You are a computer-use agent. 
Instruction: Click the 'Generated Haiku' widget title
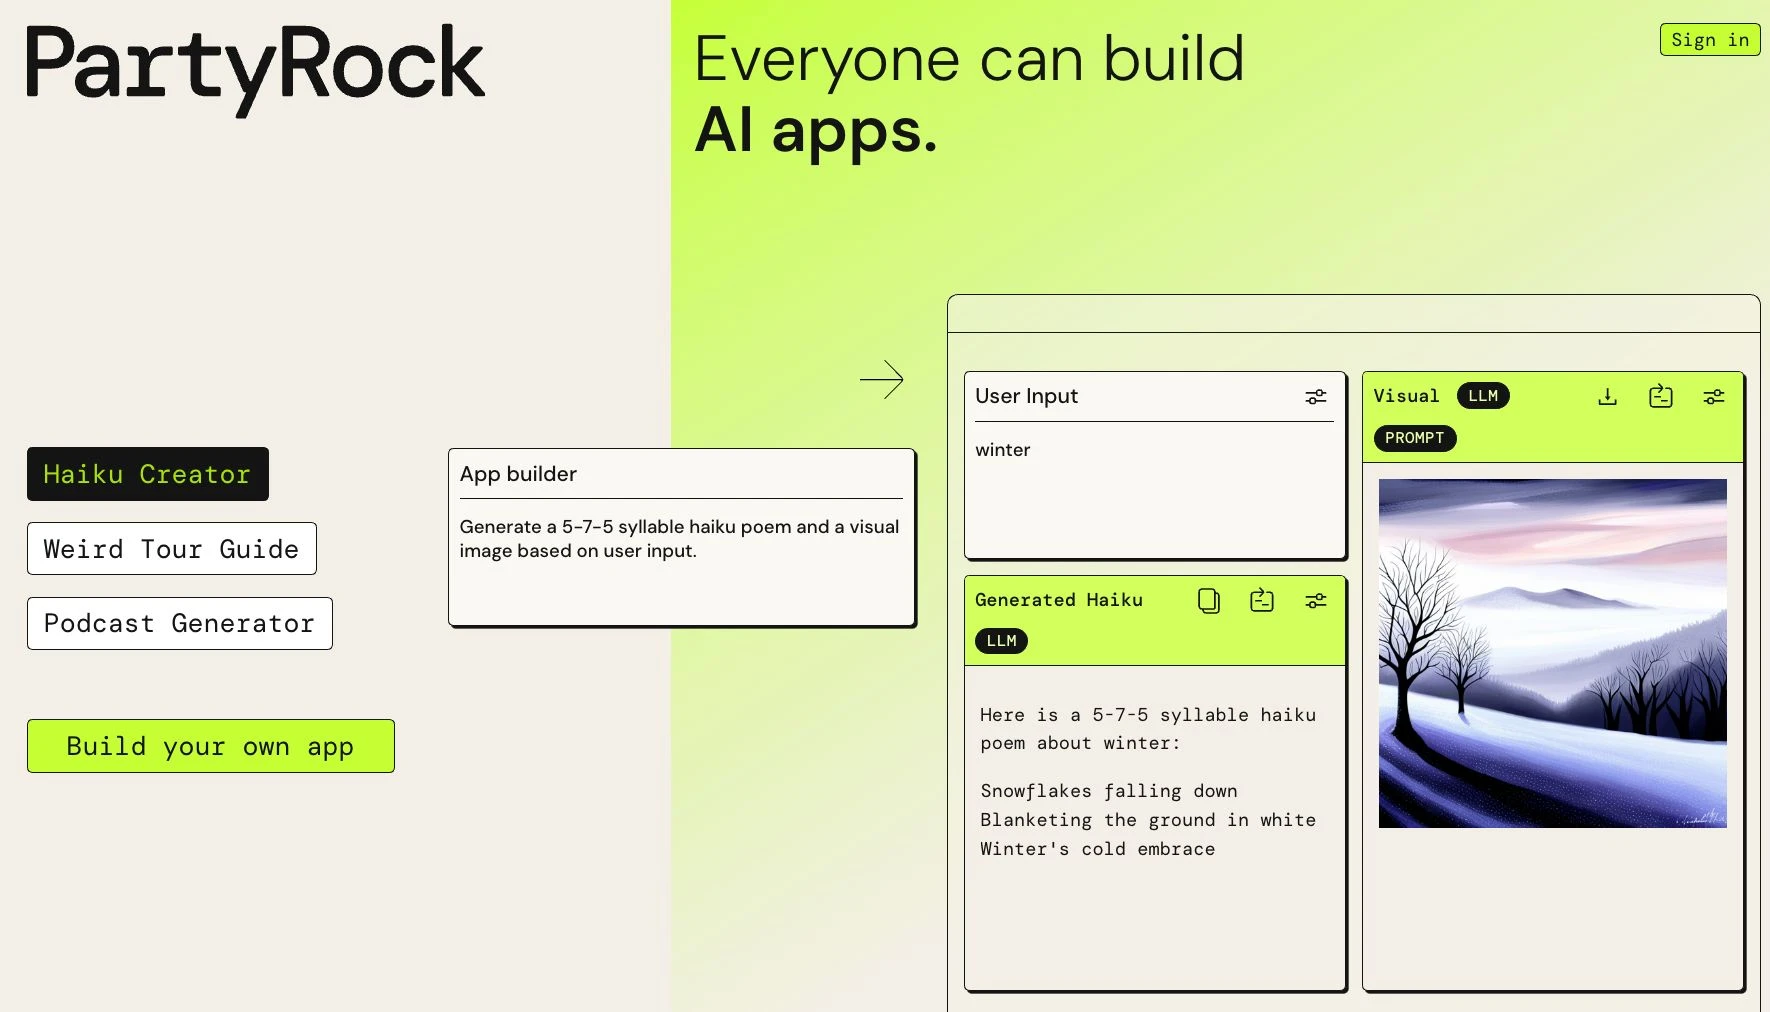(1059, 600)
